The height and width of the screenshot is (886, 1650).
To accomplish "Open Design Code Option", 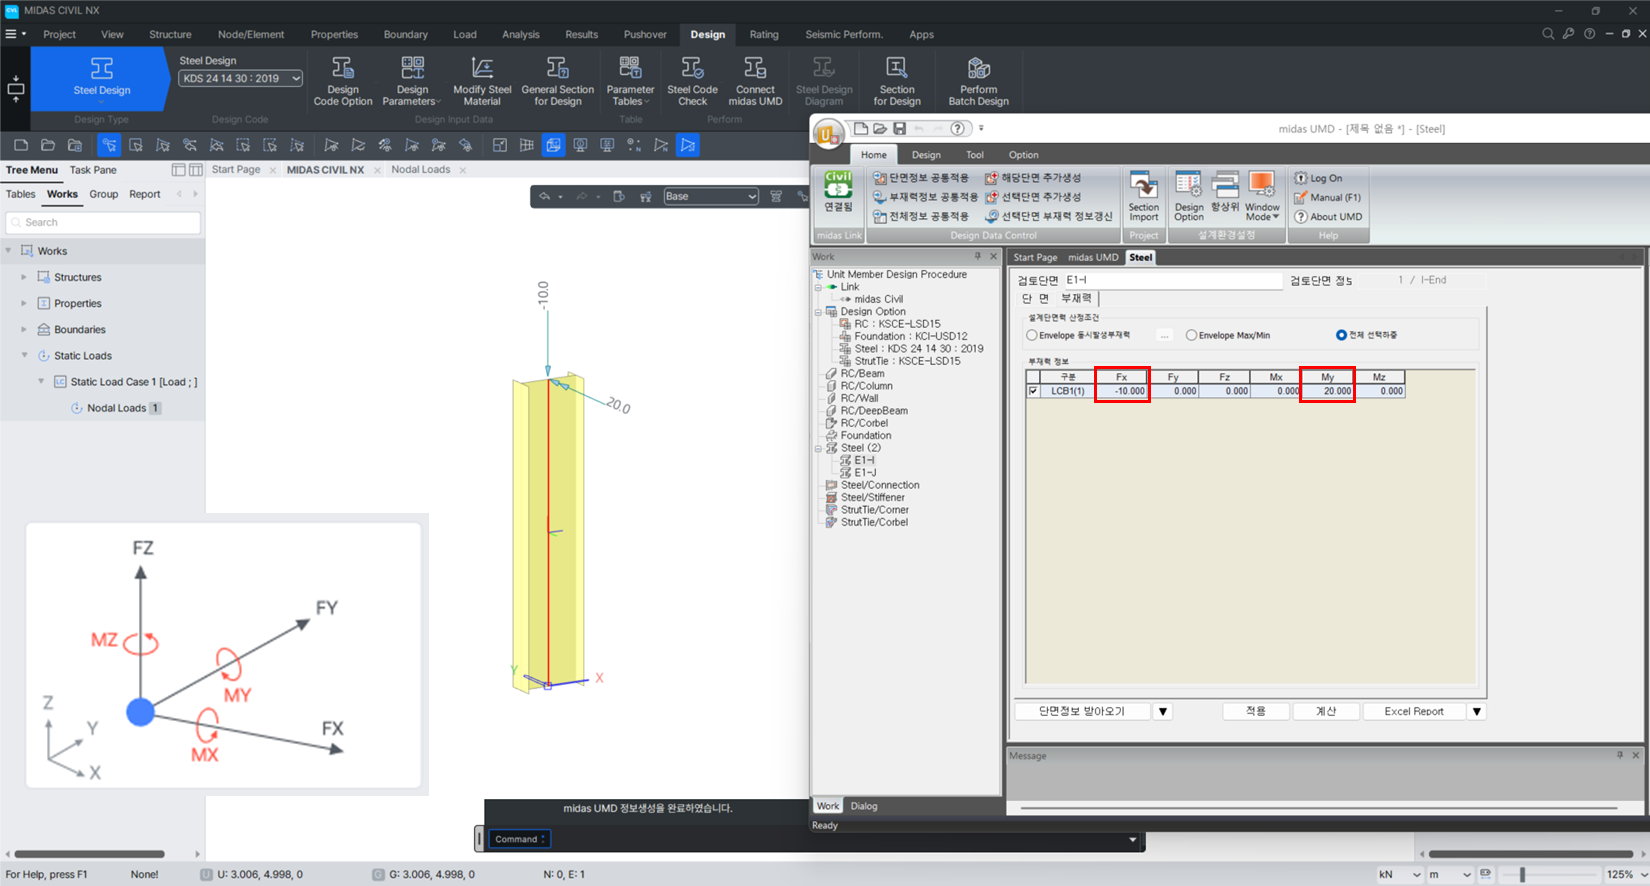I will point(342,81).
